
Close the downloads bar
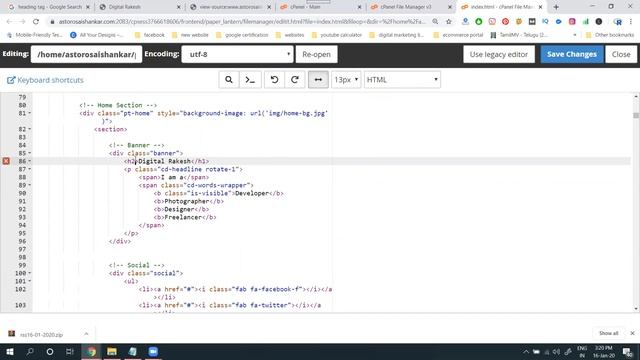click(x=632, y=333)
